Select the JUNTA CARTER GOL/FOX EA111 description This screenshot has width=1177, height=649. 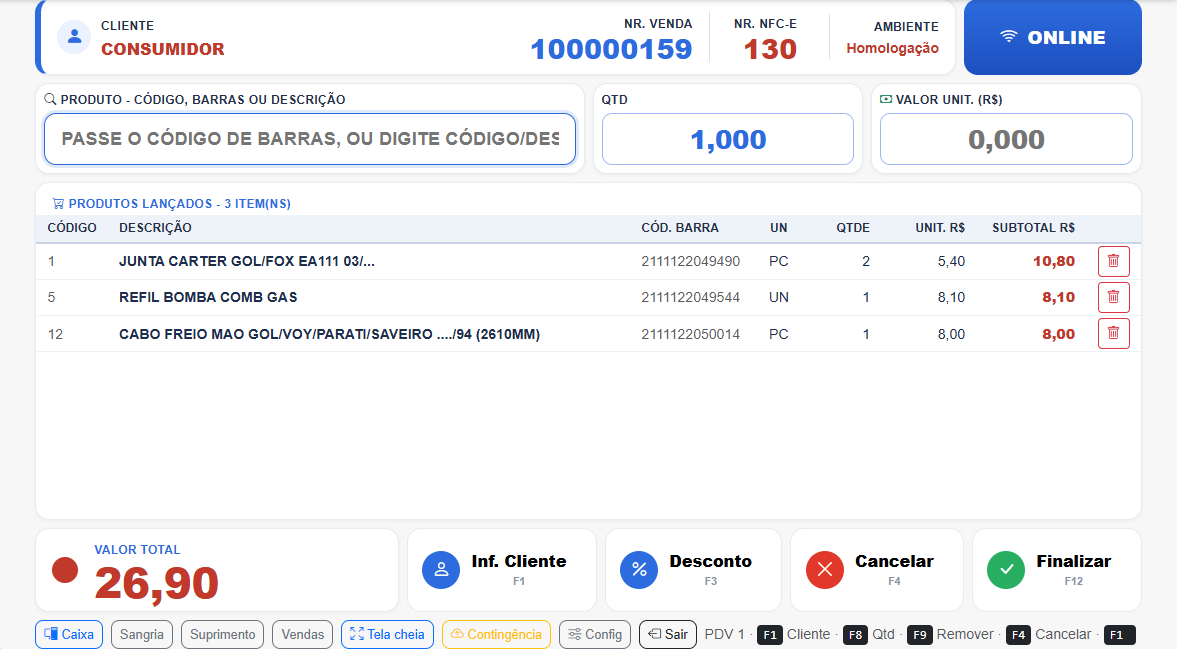(x=247, y=261)
